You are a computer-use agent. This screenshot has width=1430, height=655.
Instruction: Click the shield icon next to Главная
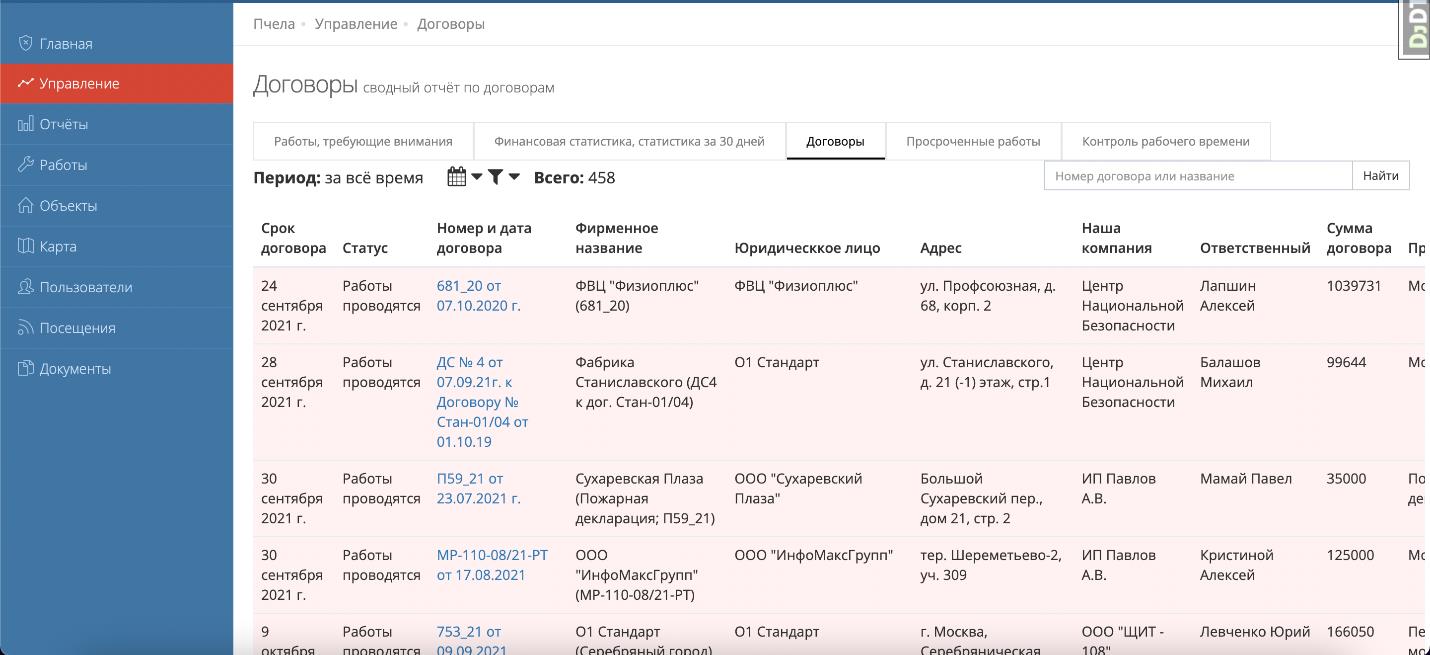coord(26,43)
